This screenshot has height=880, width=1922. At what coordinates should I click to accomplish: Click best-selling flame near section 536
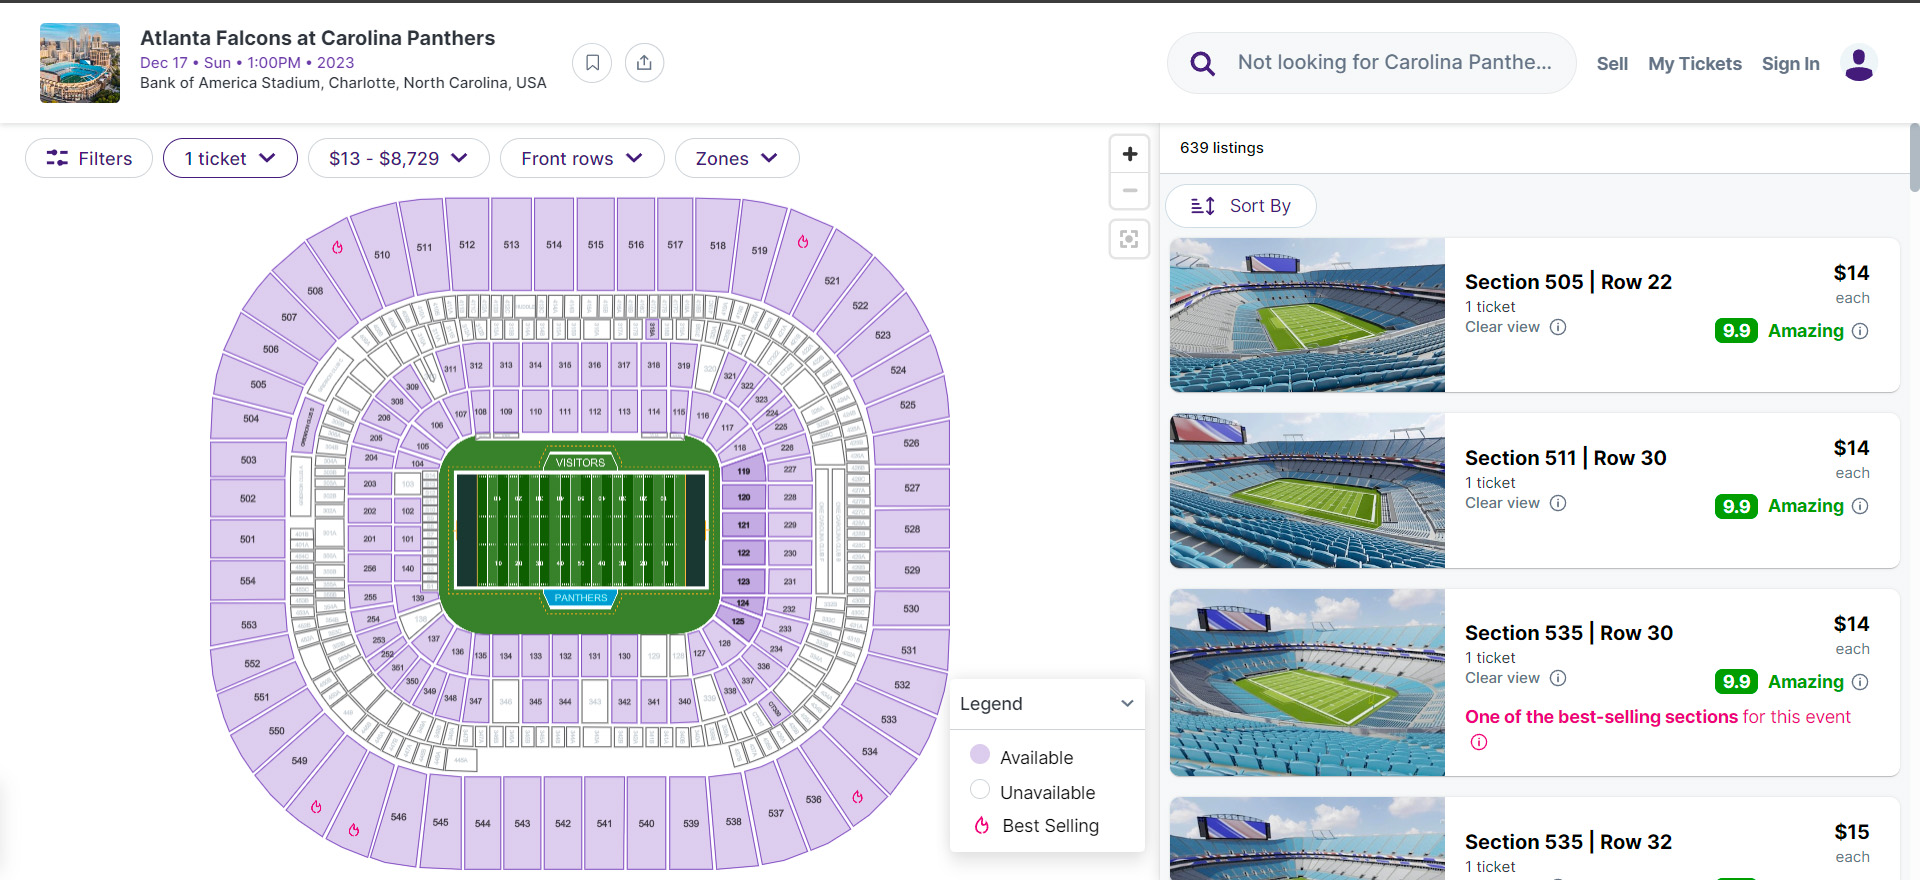click(x=857, y=797)
